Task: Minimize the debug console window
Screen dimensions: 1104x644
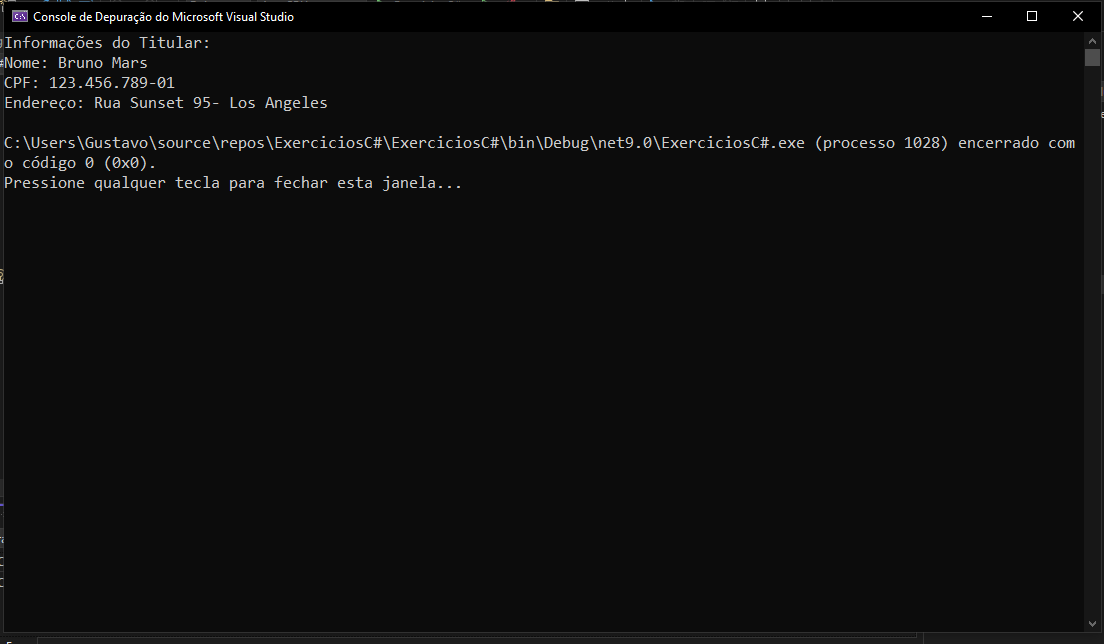Action: point(986,16)
